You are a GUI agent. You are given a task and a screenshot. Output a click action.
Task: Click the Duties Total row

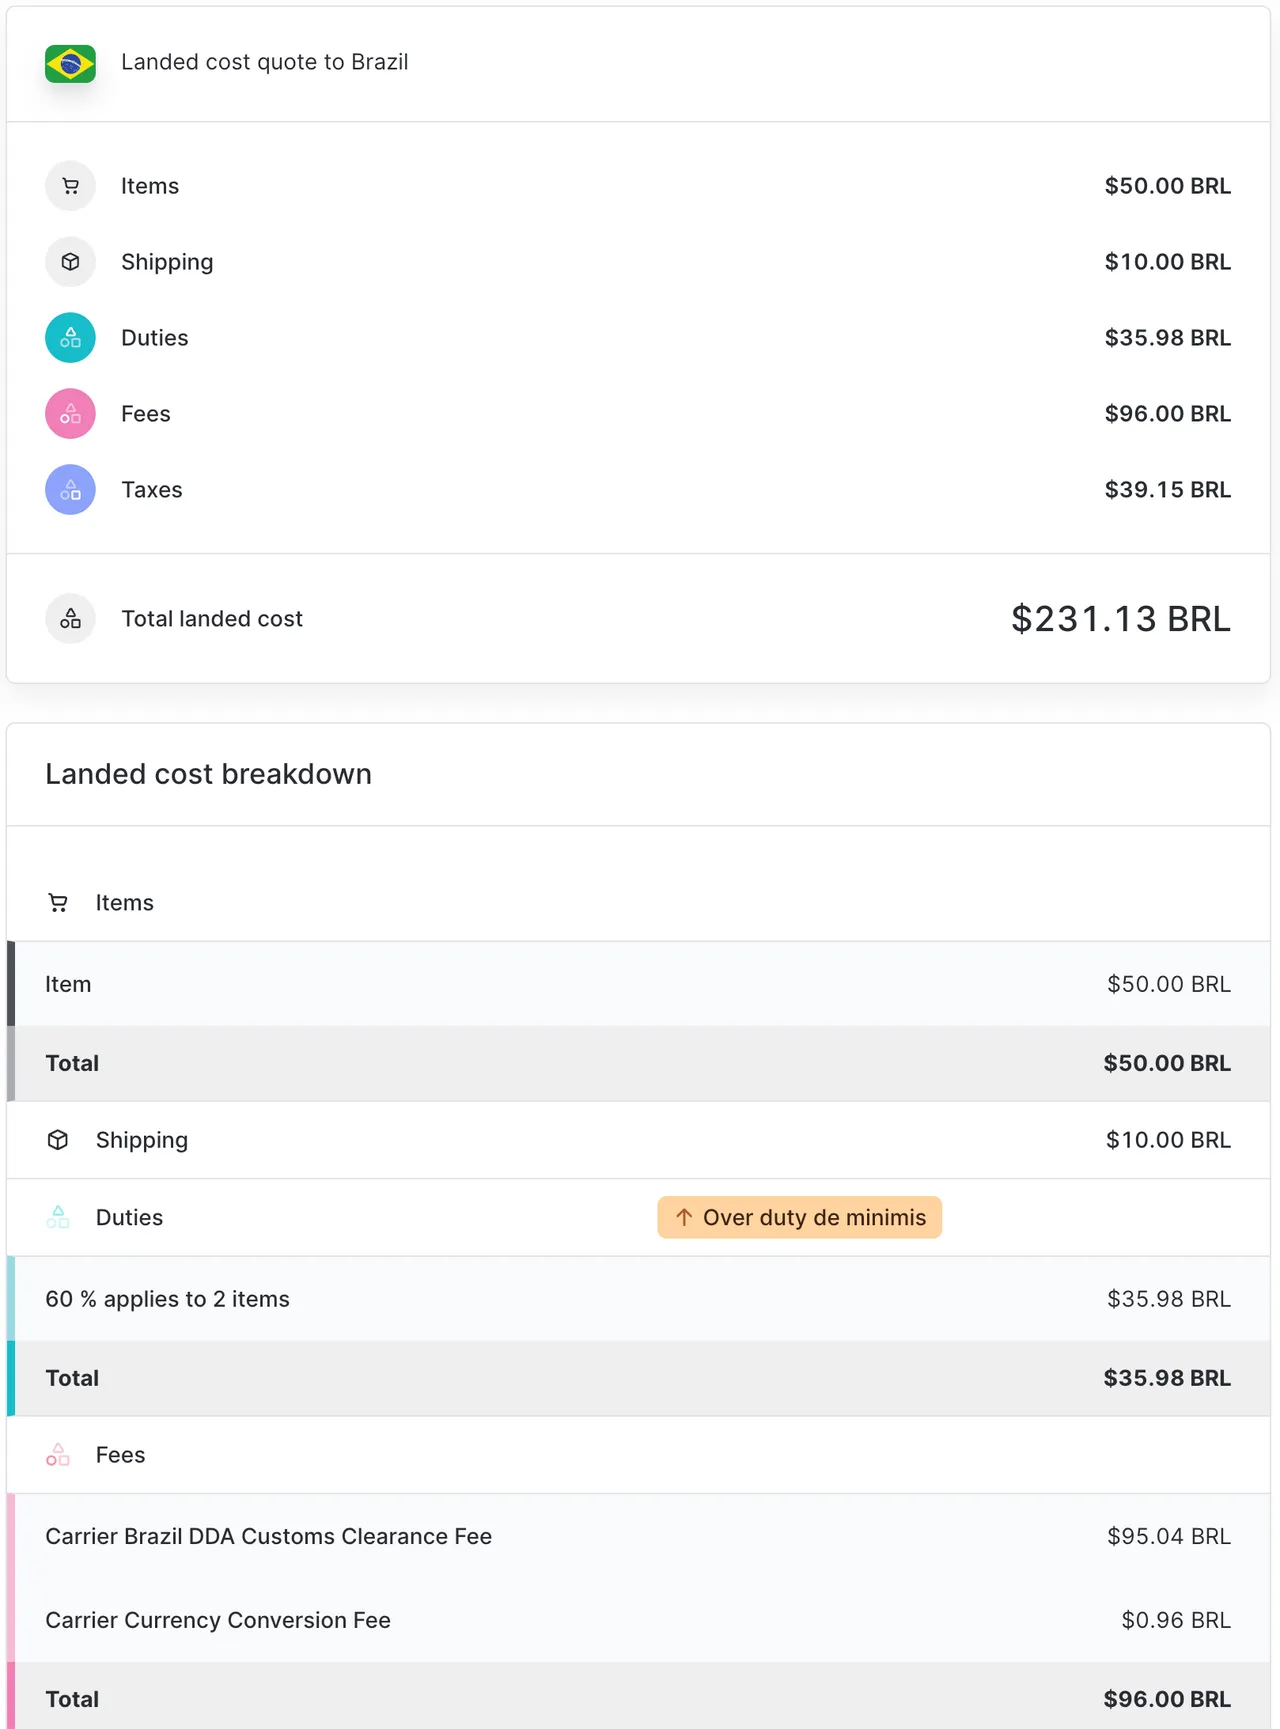[x=640, y=1377]
